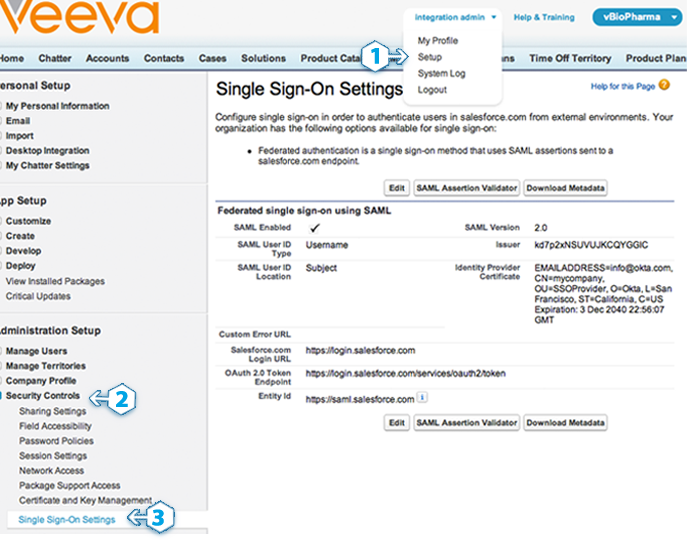Click the orange help question mark icon
This screenshot has height=540, width=687.
pos(664,87)
